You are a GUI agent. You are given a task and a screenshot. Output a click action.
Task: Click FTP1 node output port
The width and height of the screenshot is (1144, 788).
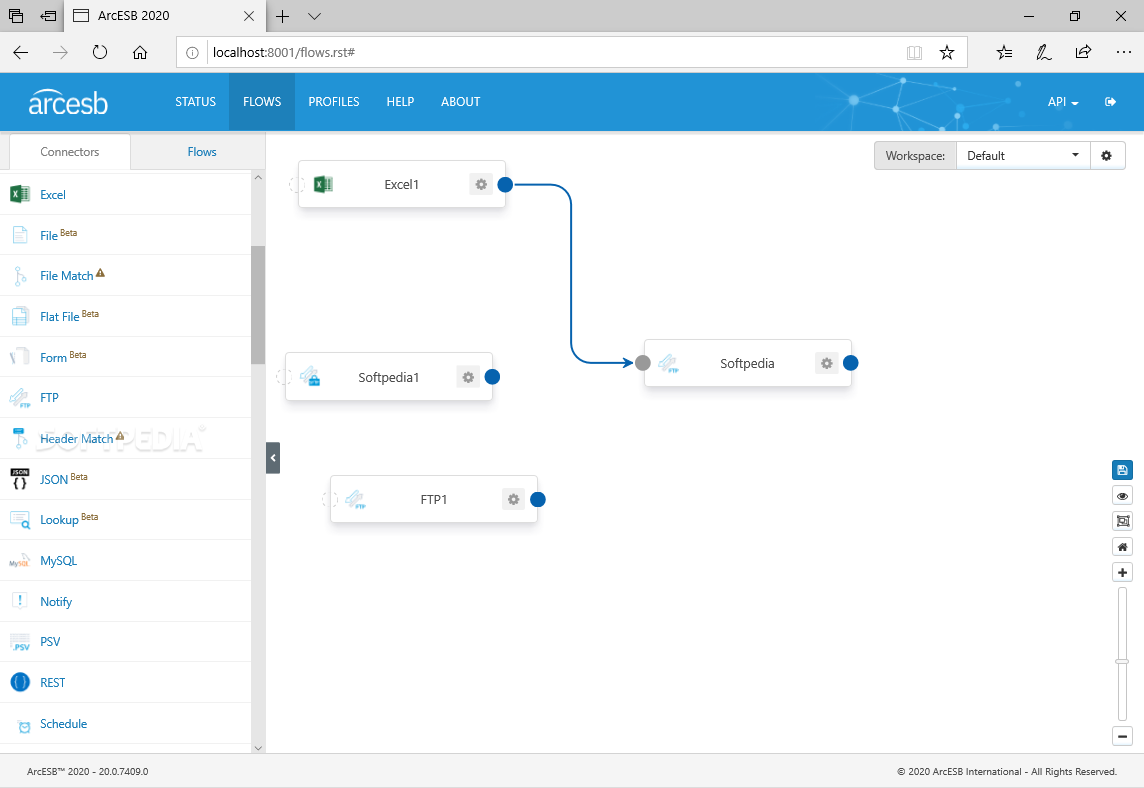click(538, 499)
